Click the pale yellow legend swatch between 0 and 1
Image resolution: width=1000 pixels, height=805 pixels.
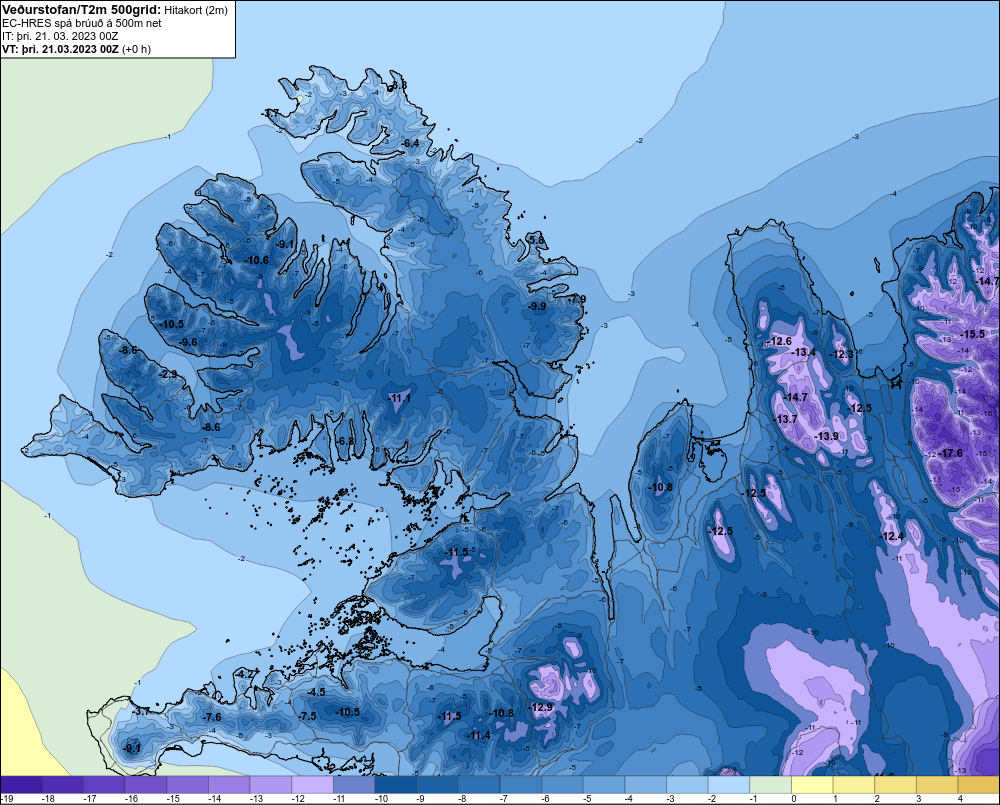click(x=812, y=785)
